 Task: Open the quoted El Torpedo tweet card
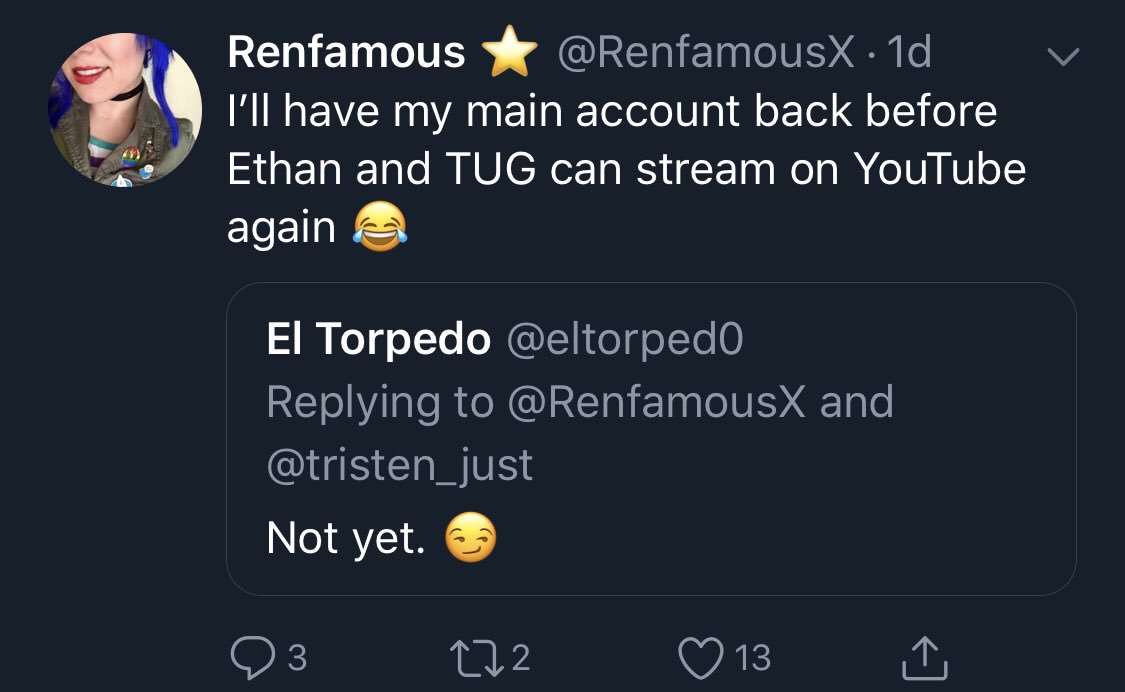[x=651, y=439]
